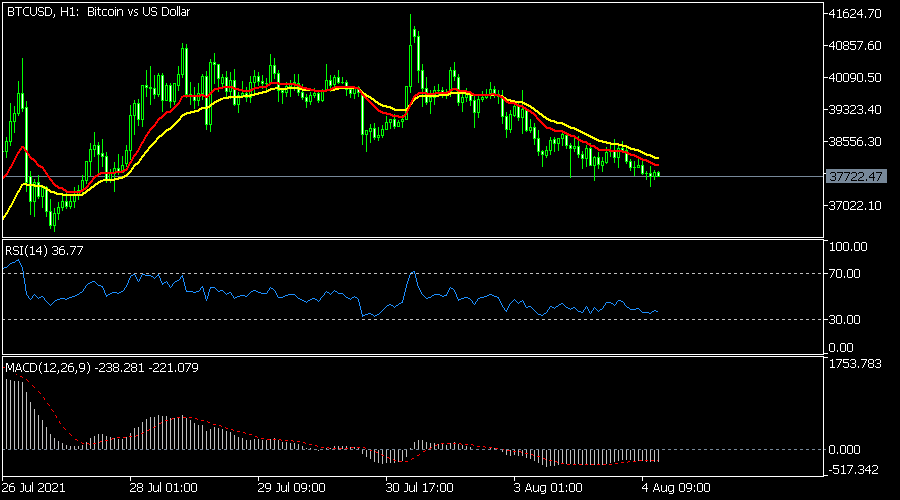Click the 30 Jul 17:00 time label

coord(420,488)
